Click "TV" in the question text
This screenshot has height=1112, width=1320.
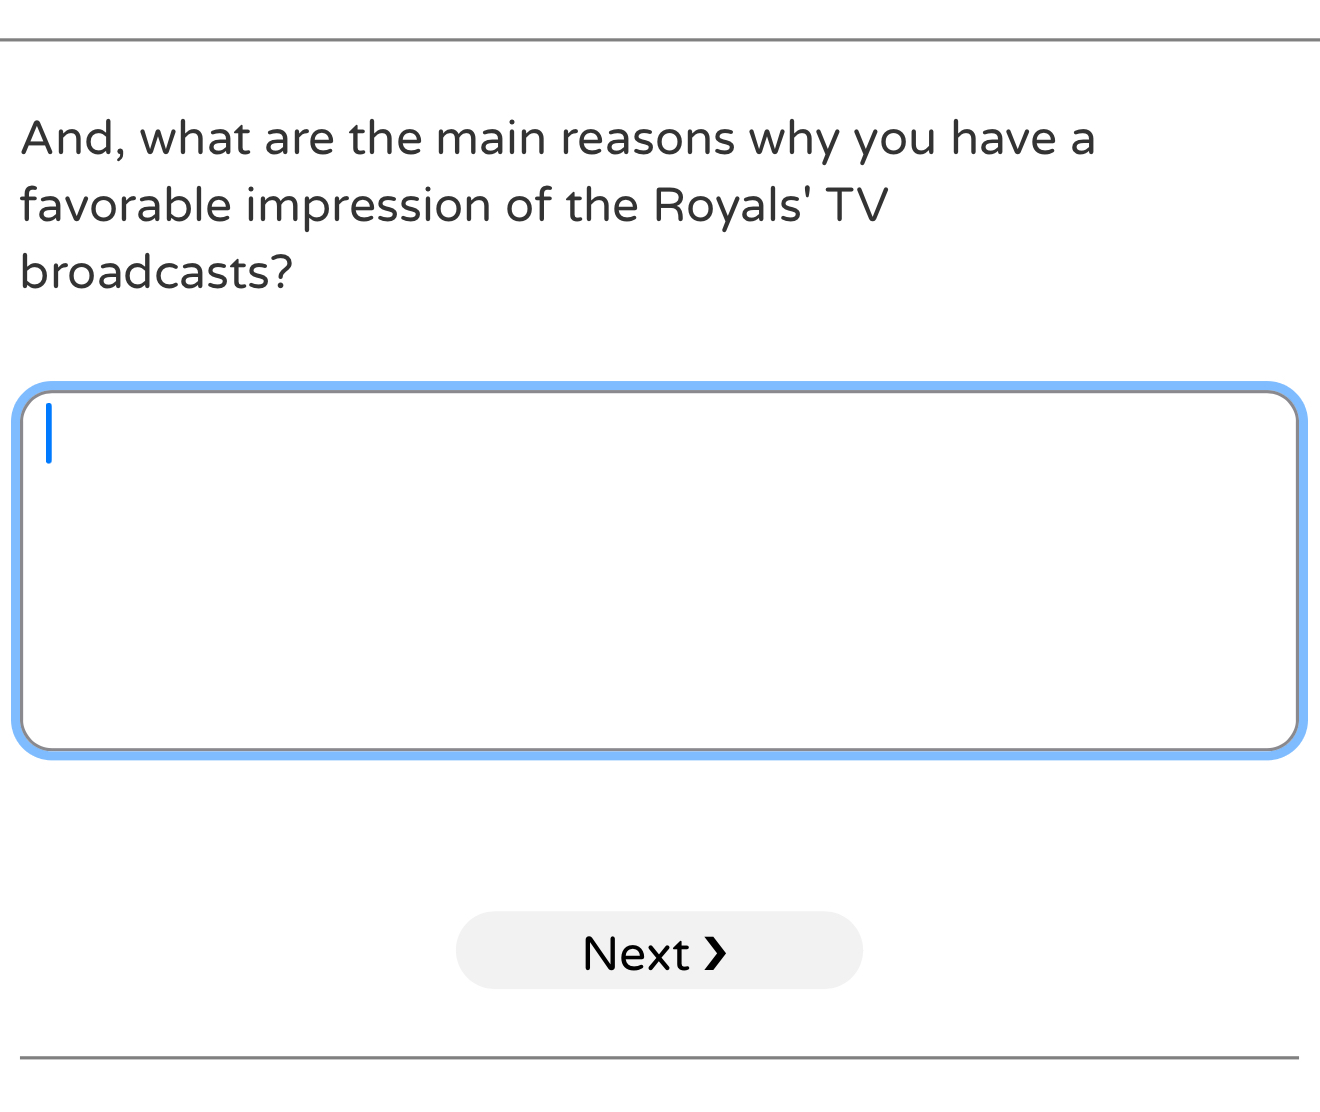pos(856,205)
